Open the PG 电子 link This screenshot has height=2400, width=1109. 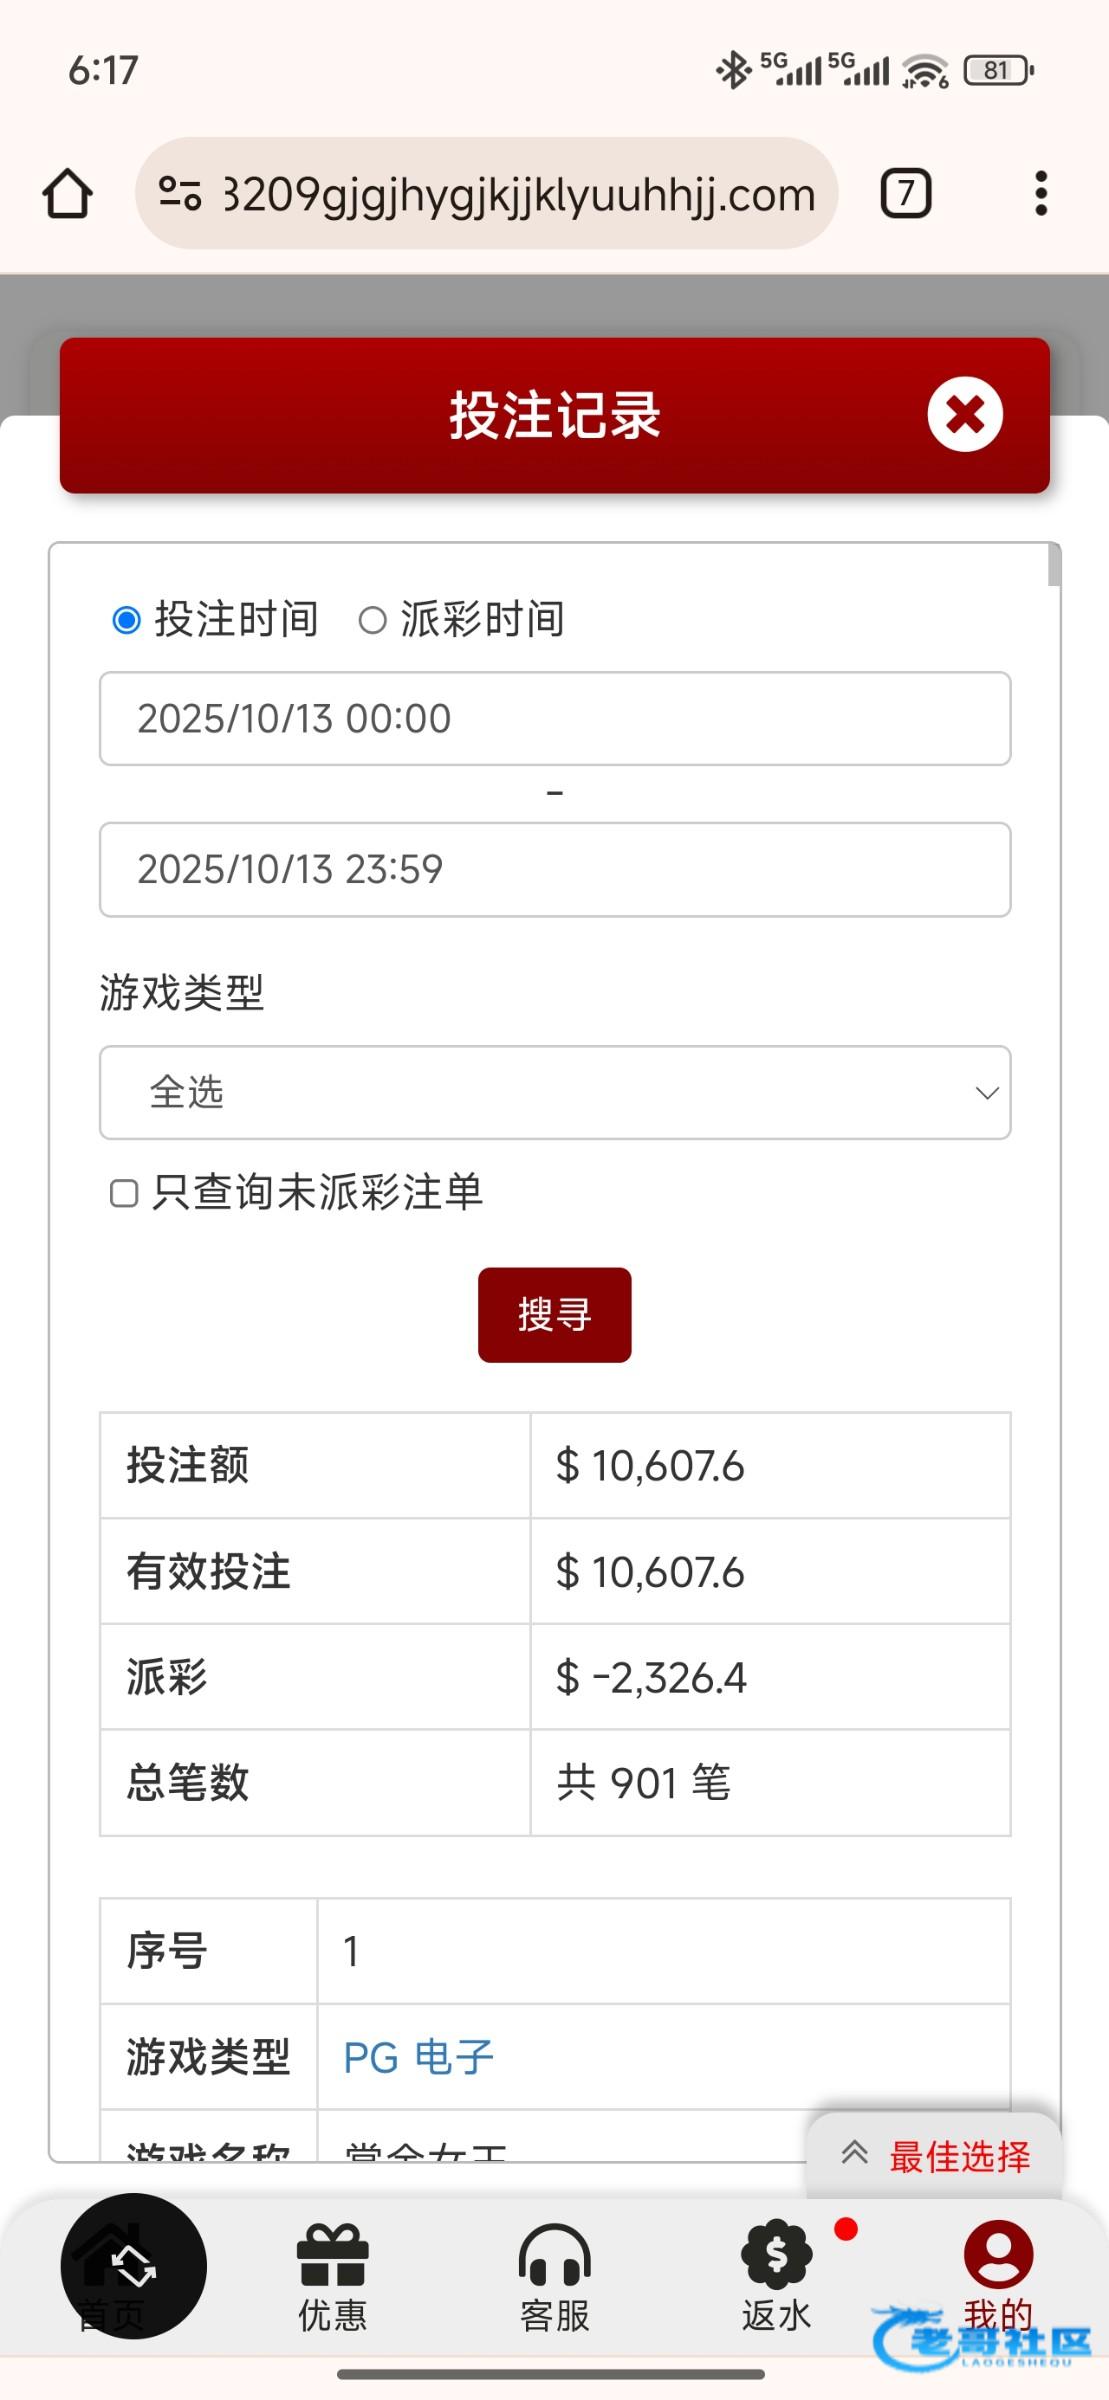click(418, 2057)
